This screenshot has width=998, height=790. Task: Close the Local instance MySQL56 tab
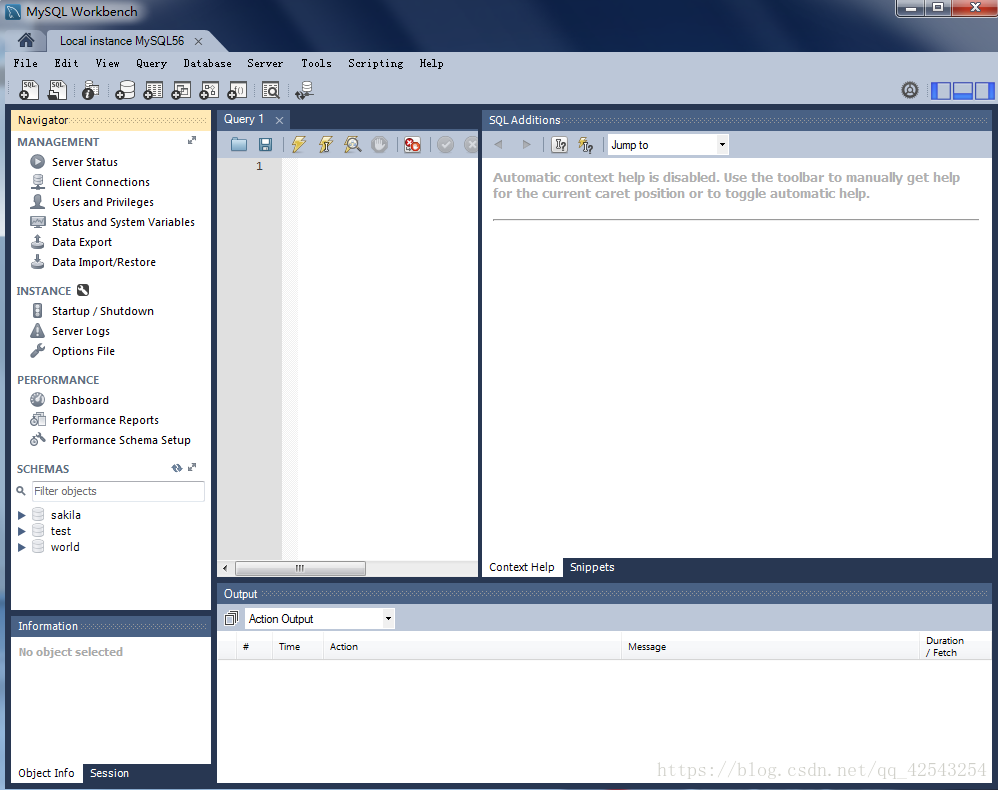pyautogui.click(x=199, y=41)
